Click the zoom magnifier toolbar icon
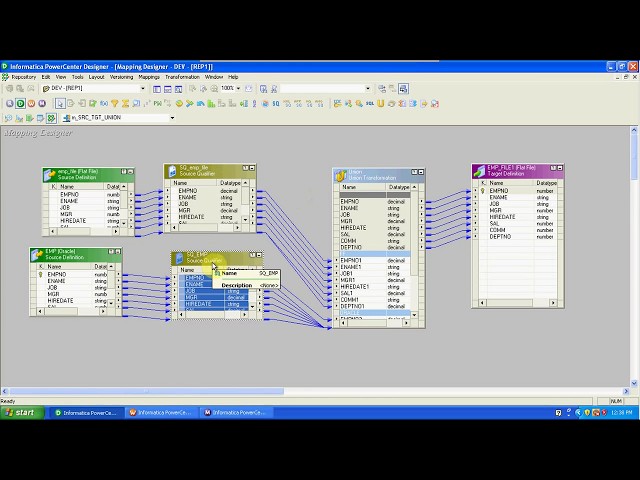The image size is (640, 480). coord(214,89)
